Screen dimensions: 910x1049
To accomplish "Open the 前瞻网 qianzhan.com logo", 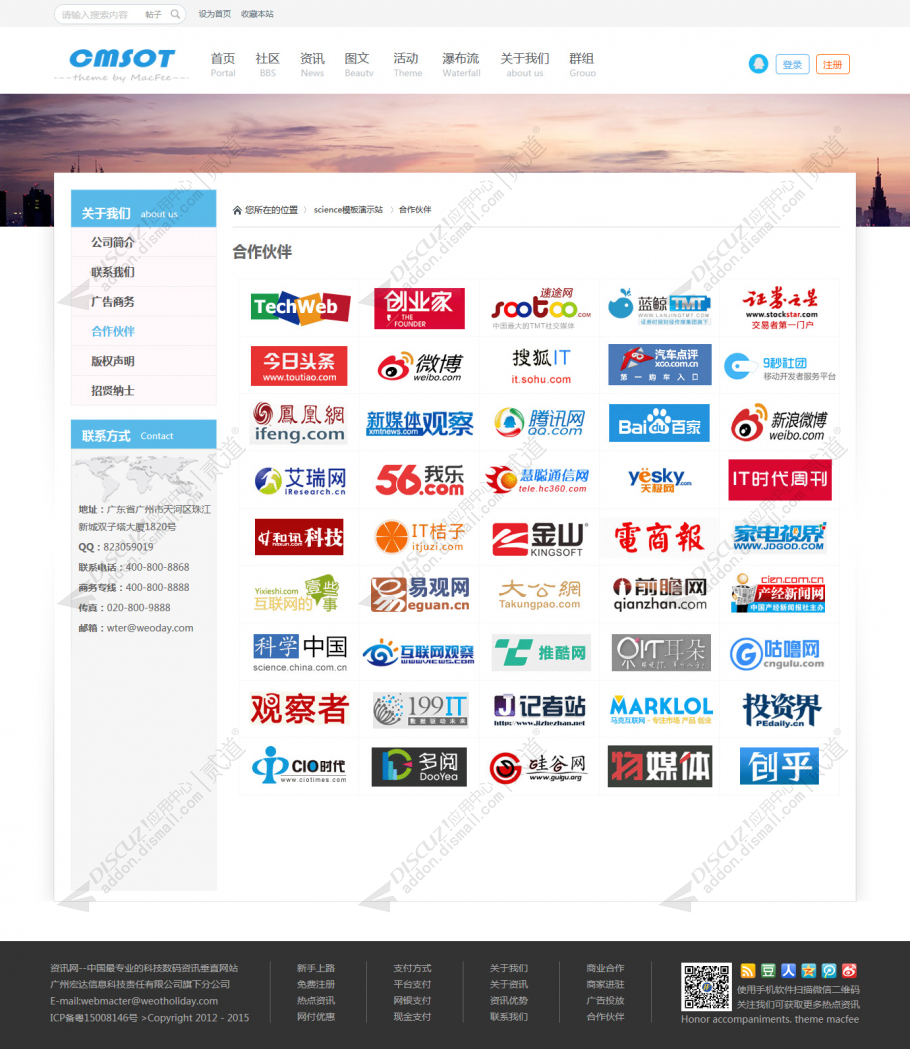I will pyautogui.click(x=660, y=595).
